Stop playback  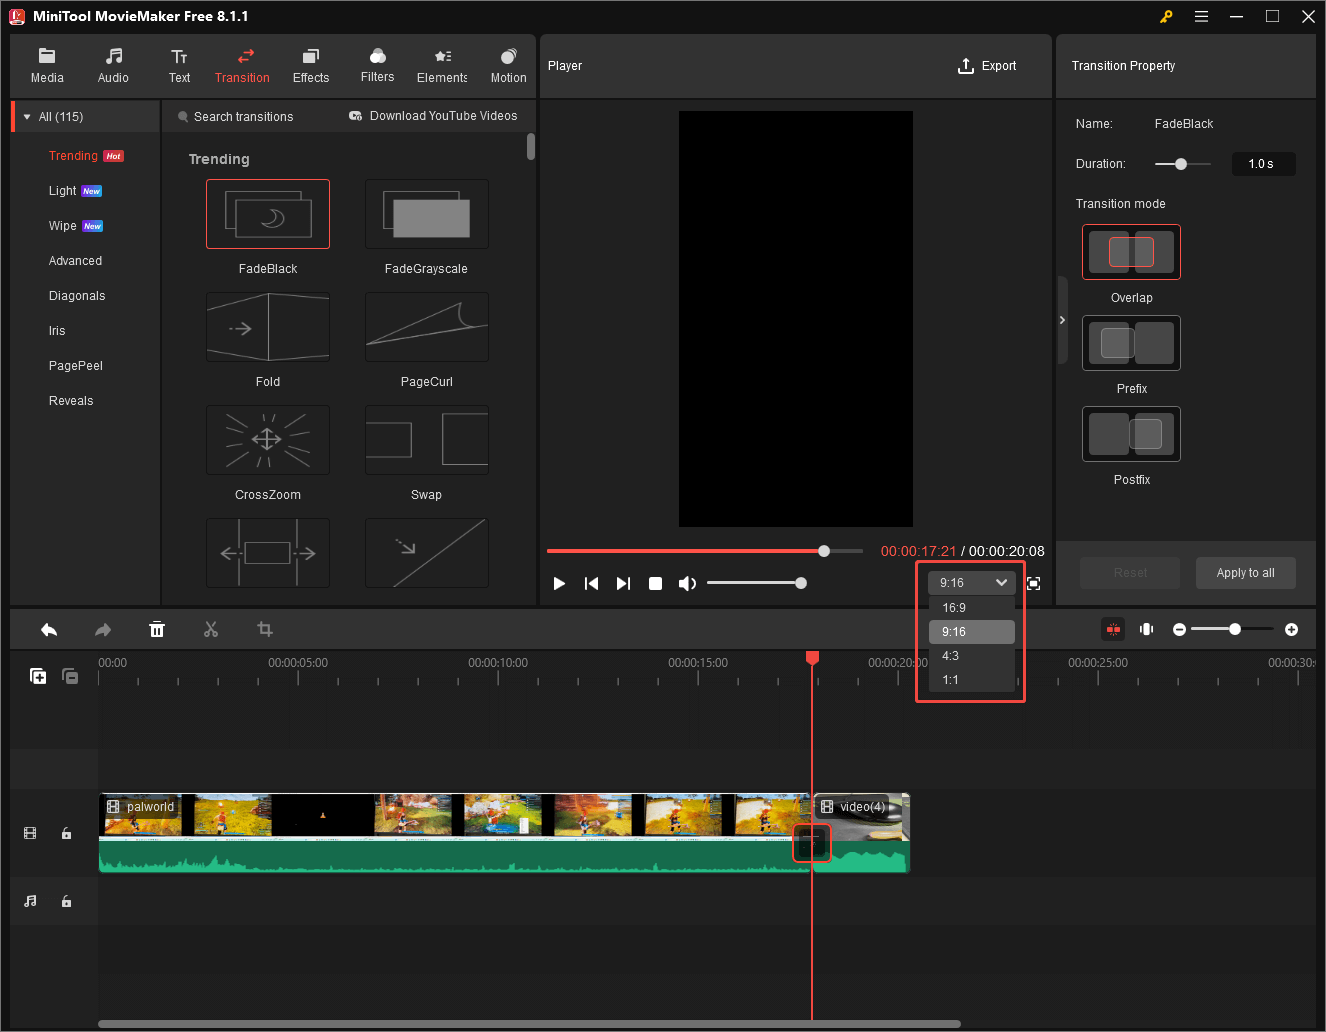click(x=655, y=583)
